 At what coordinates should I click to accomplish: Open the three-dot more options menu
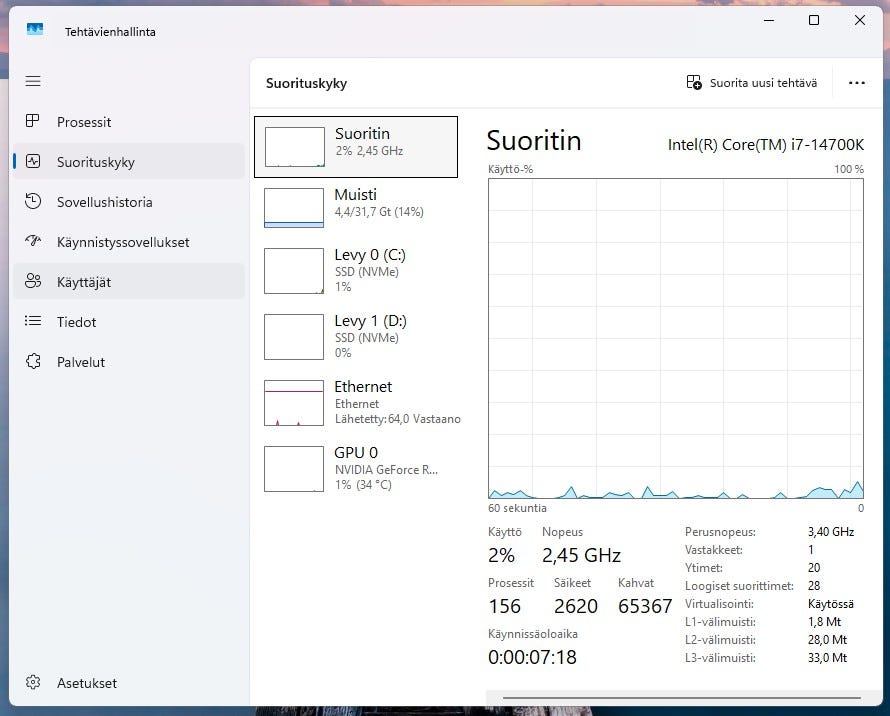(x=856, y=83)
